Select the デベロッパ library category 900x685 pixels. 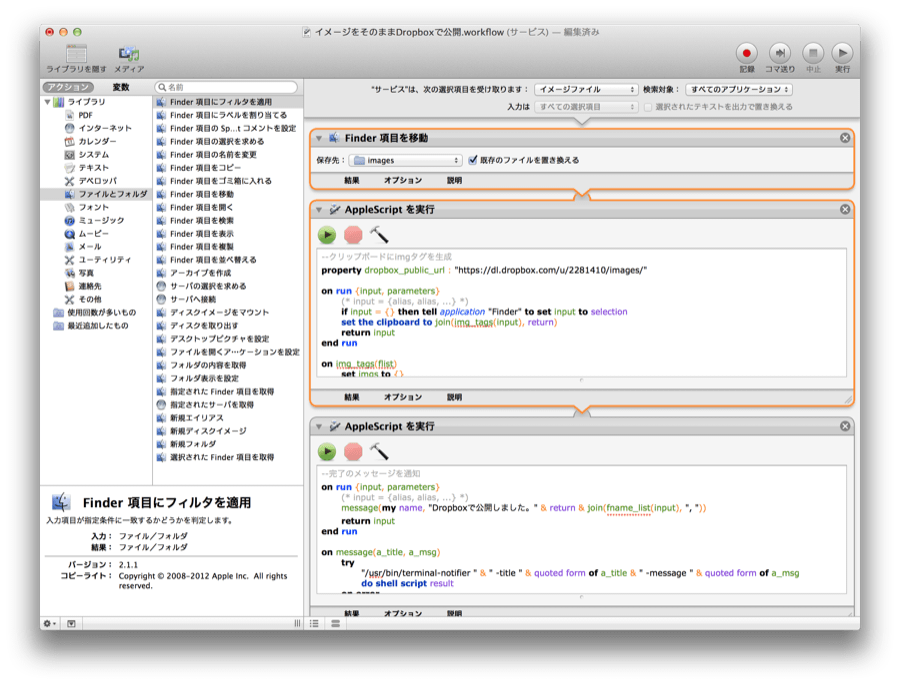click(97, 181)
